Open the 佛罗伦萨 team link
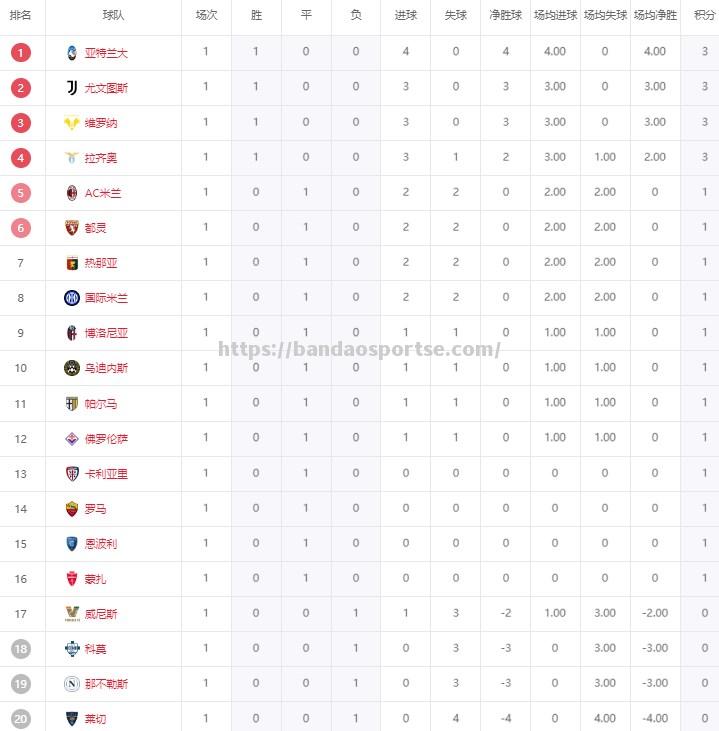Image resolution: width=719 pixels, height=731 pixels. click(106, 439)
